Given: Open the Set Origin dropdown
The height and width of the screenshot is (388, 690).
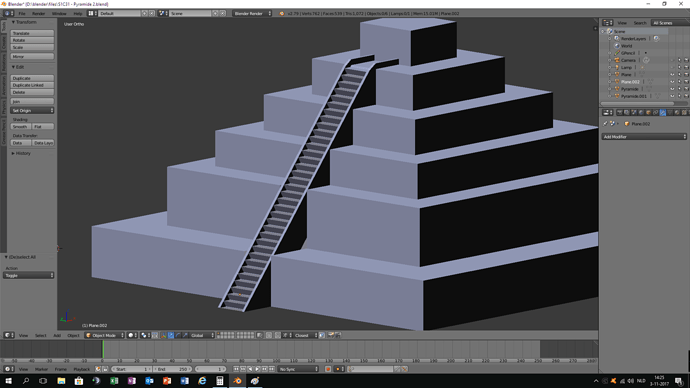Looking at the screenshot, I should (32, 110).
